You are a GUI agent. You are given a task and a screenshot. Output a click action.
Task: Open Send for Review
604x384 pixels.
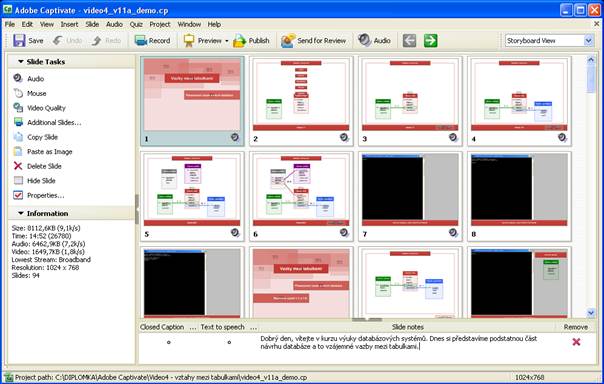click(x=288, y=40)
